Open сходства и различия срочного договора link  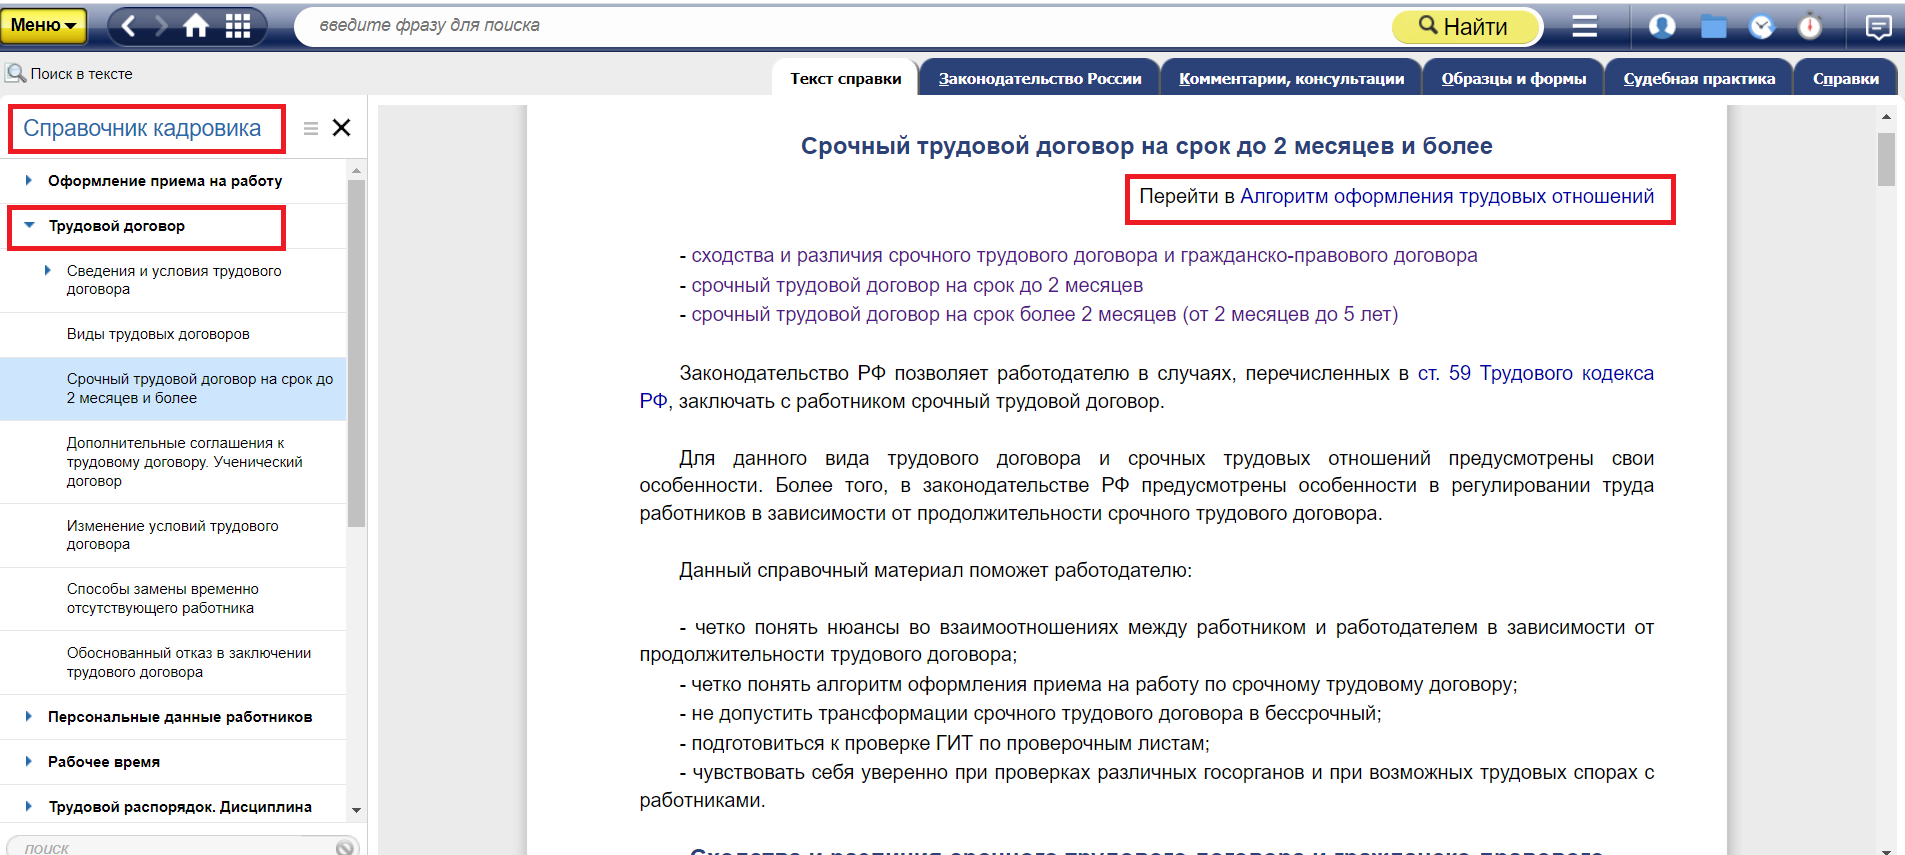point(1084,256)
